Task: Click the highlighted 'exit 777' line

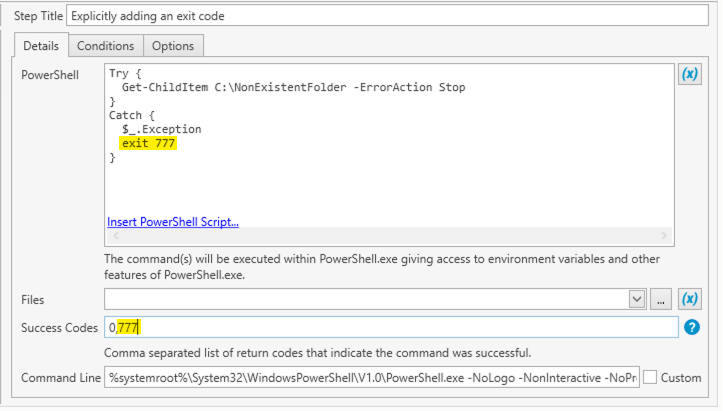Action: 148,143
